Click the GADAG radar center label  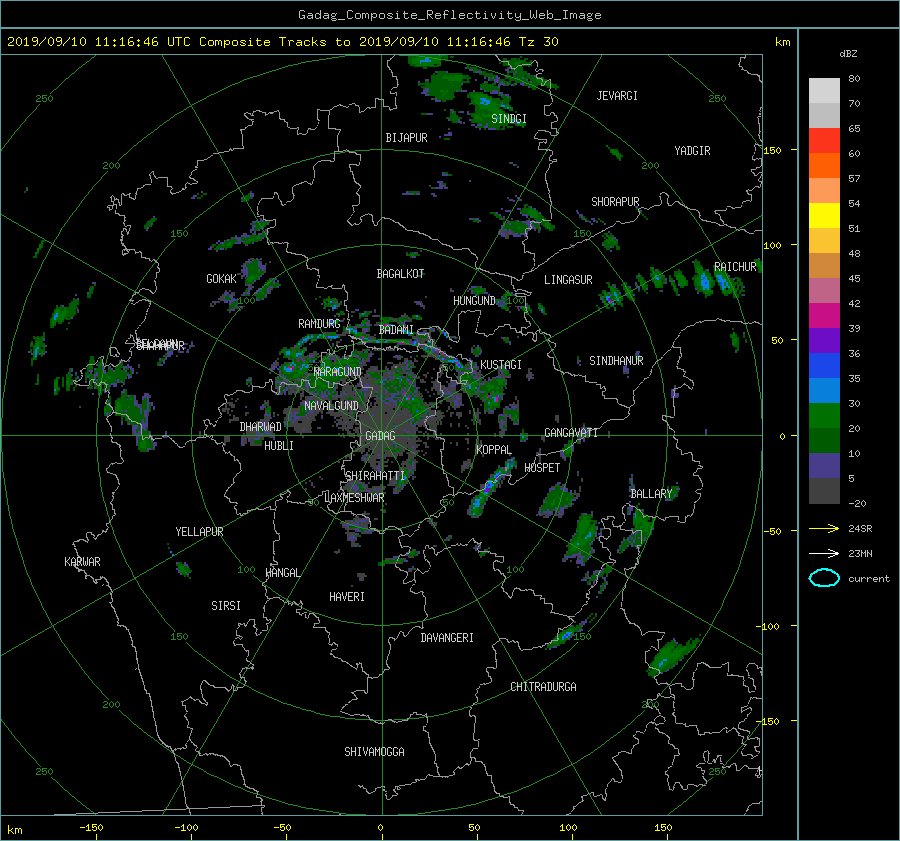click(380, 436)
